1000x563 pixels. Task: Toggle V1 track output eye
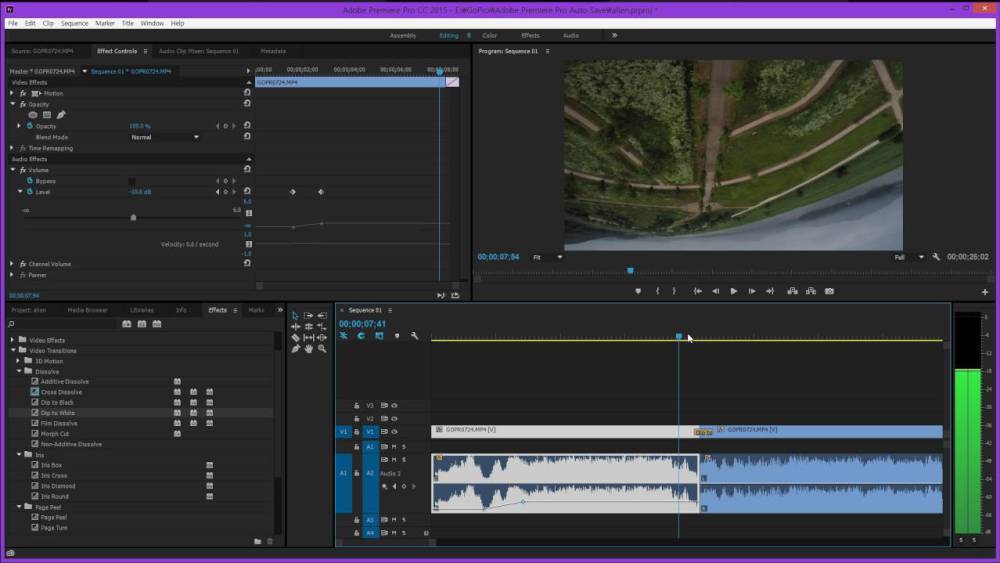click(x=394, y=432)
